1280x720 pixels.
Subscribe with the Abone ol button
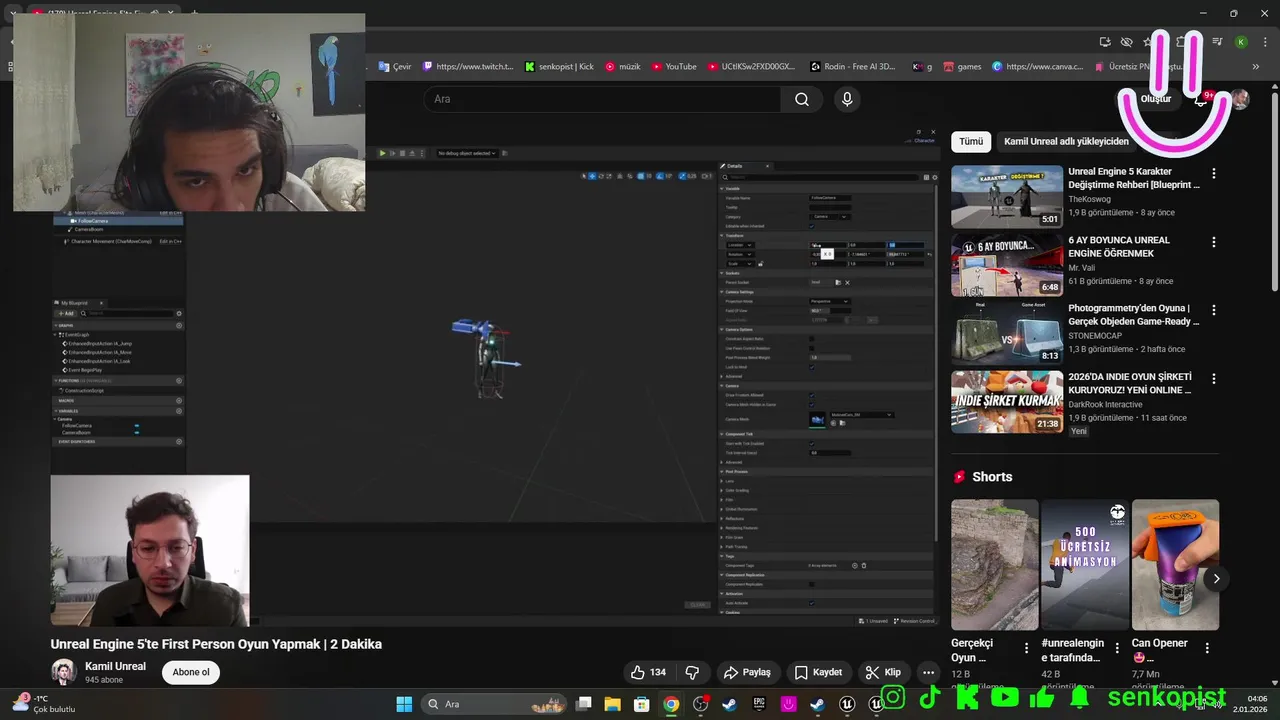tap(191, 672)
